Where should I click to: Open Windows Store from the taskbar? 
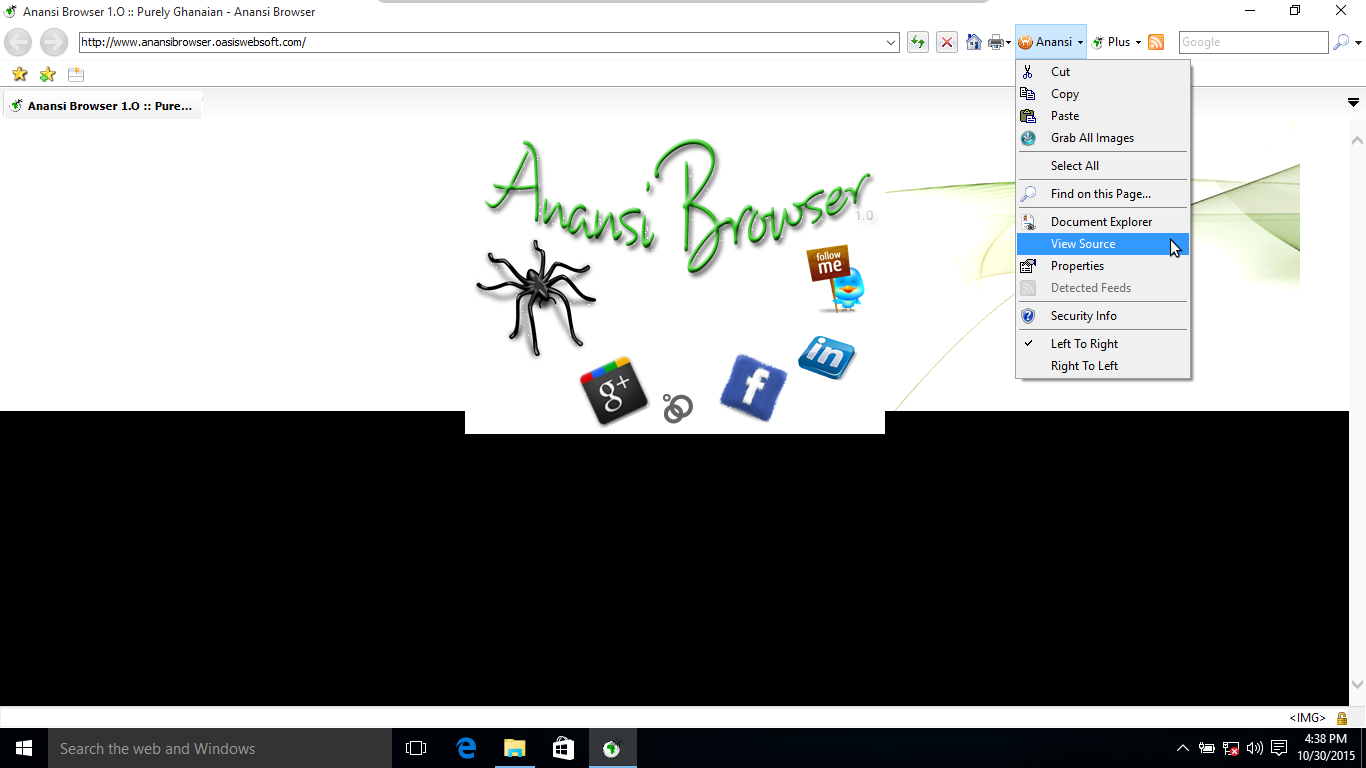(563, 748)
